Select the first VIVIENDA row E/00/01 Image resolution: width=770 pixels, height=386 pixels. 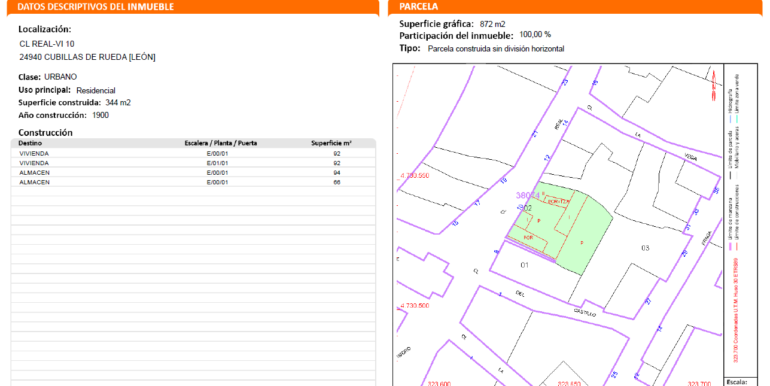pos(193,154)
